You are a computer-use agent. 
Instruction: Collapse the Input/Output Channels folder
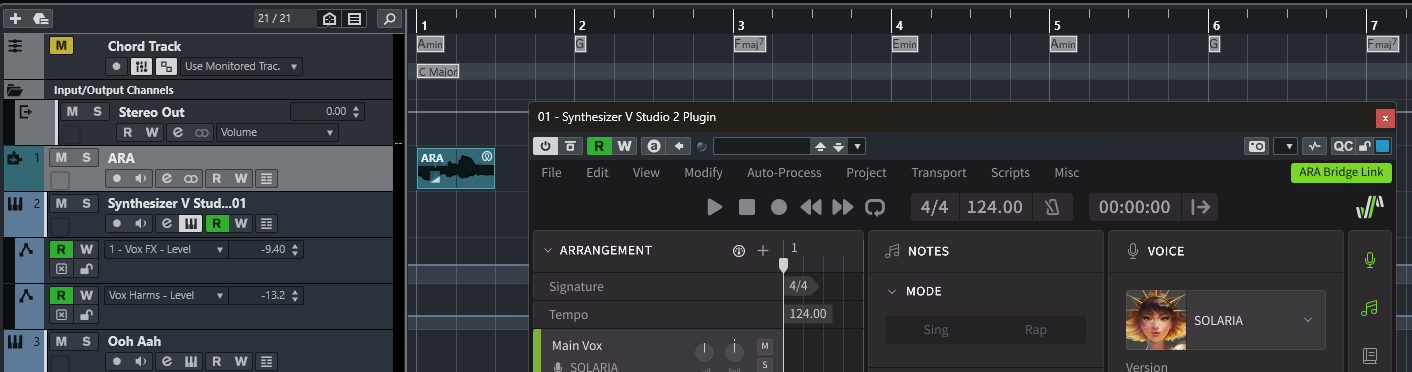[x=14, y=90]
